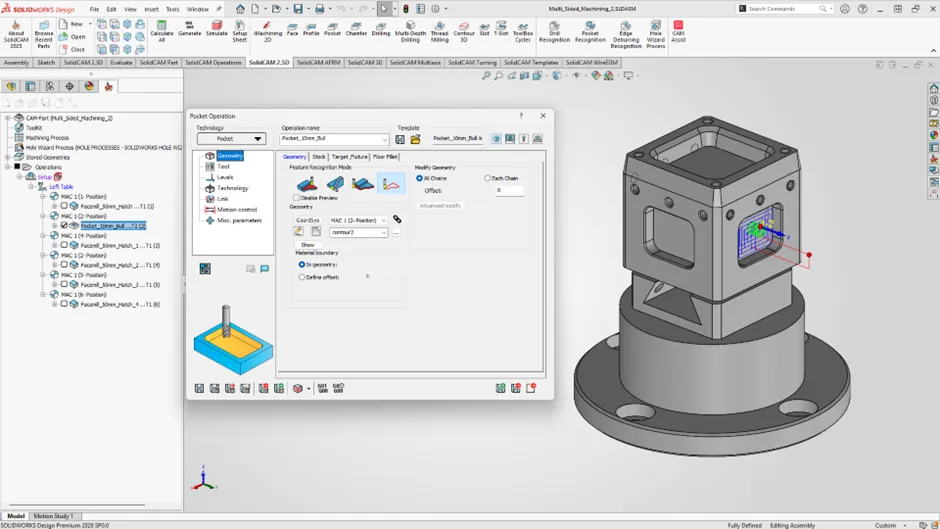Start the Simulate tool
940x529 pixels.
(x=216, y=29)
